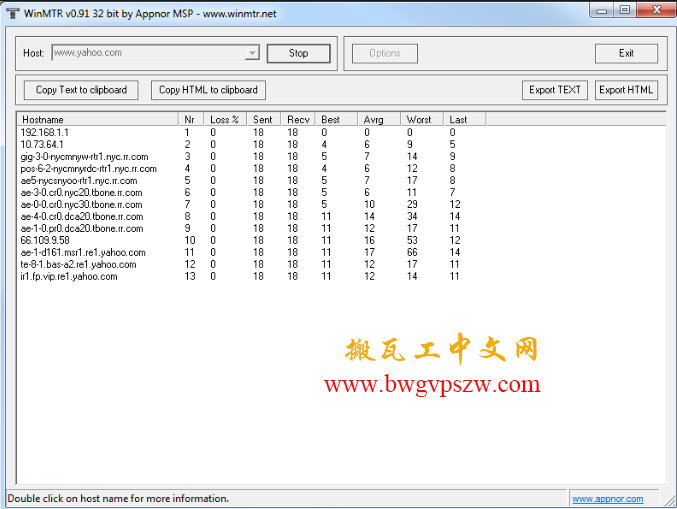Image resolution: width=677 pixels, height=509 pixels.
Task: Click the Avrg column header
Action: (x=379, y=120)
